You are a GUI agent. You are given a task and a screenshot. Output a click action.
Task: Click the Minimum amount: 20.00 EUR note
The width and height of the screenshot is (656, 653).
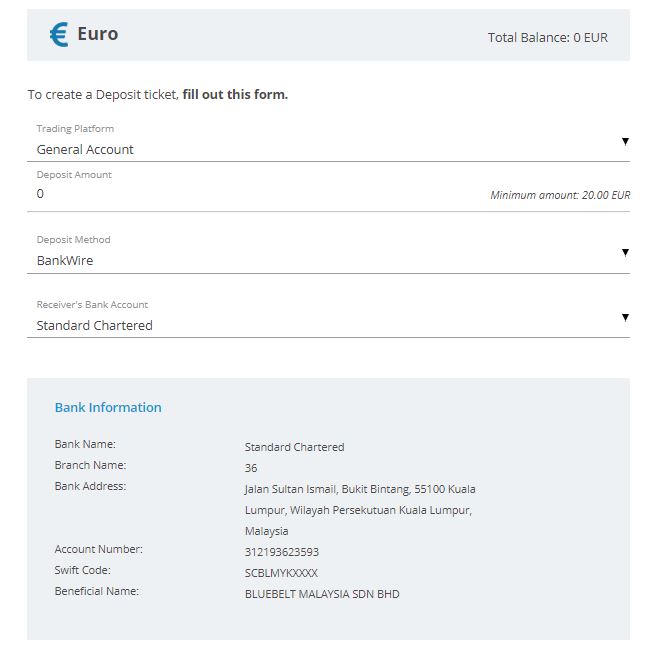pos(560,195)
